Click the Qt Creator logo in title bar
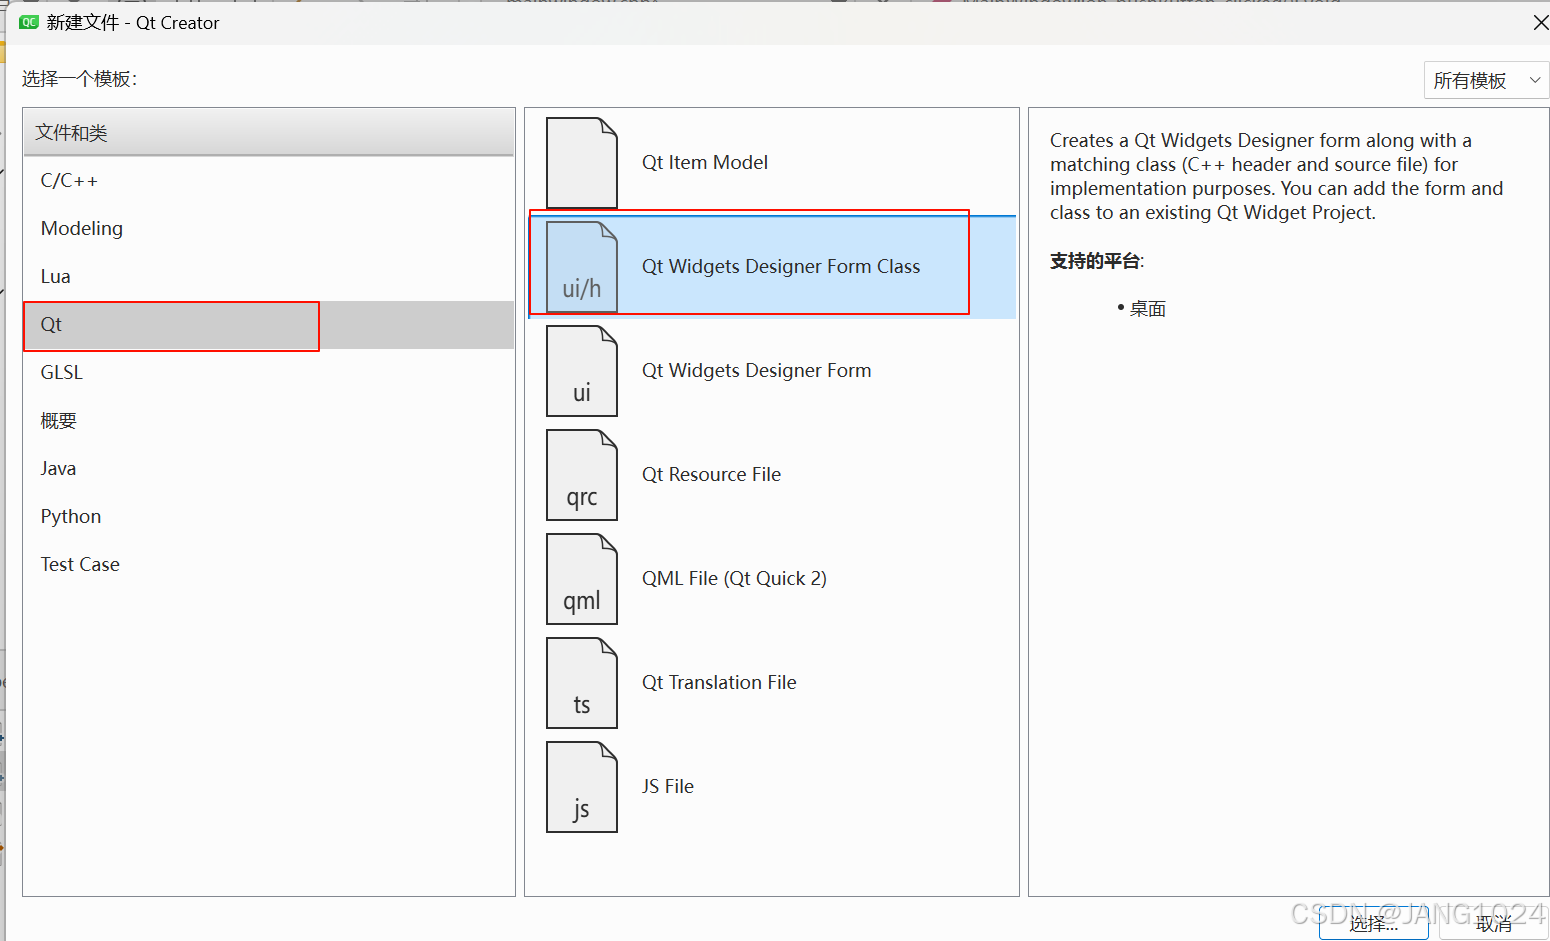This screenshot has height=941, width=1550. pyautogui.click(x=29, y=22)
